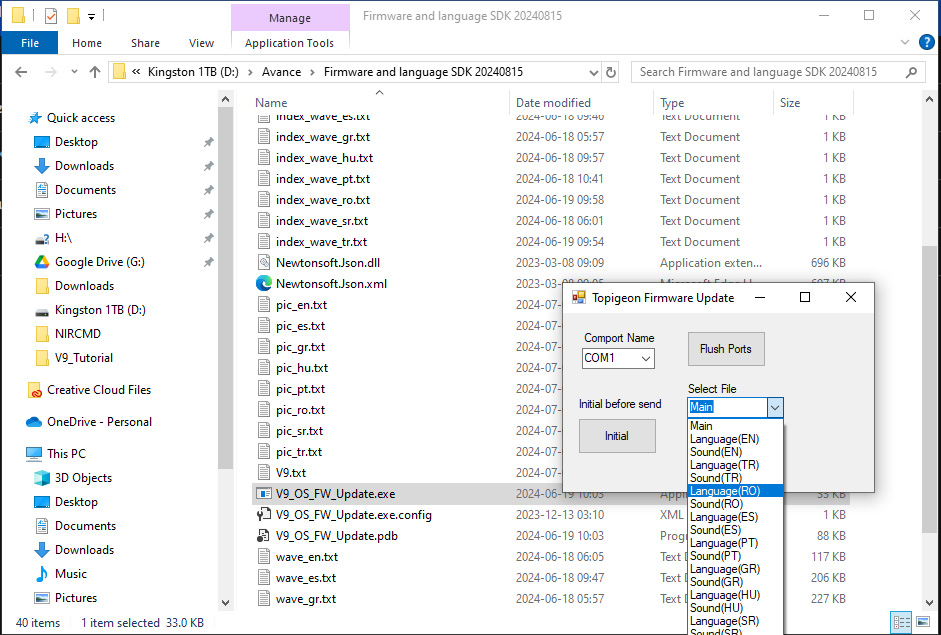Select the wave_en.txt file
Viewport: 941px width, 635px height.
307,557
